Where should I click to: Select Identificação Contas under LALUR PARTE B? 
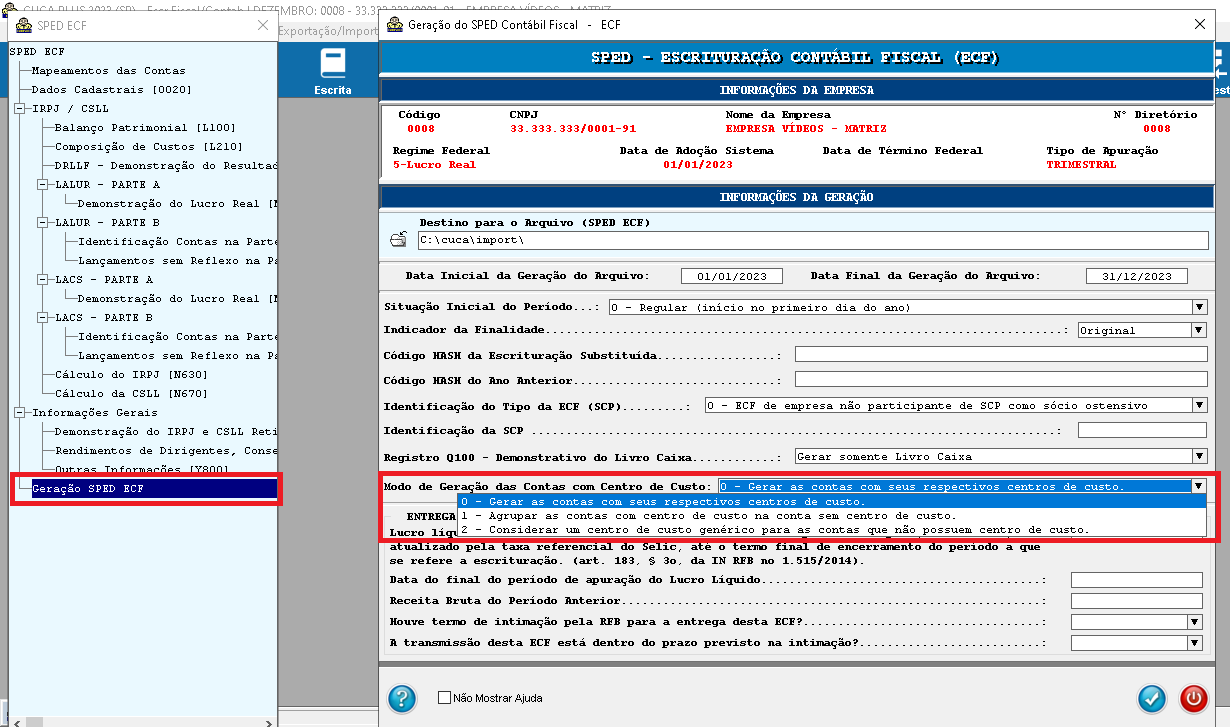pos(177,242)
